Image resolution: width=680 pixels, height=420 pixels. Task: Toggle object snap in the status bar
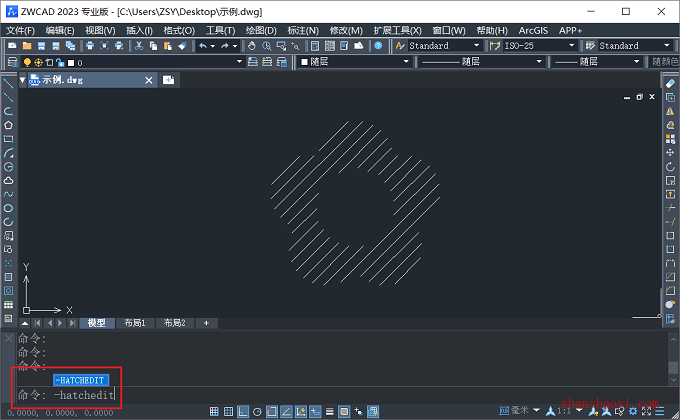click(x=272, y=411)
